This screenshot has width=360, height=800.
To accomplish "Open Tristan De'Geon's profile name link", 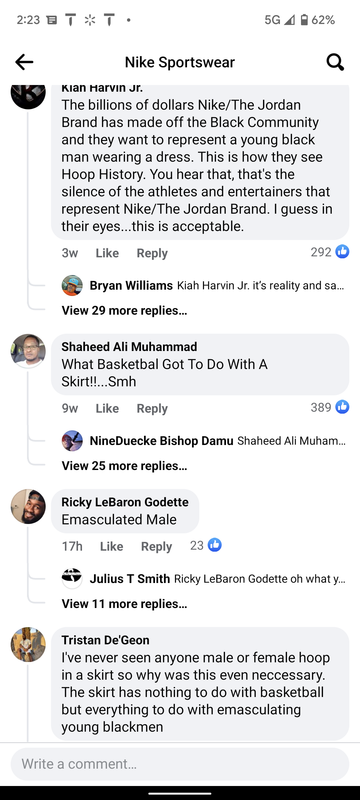I will 106,640.
